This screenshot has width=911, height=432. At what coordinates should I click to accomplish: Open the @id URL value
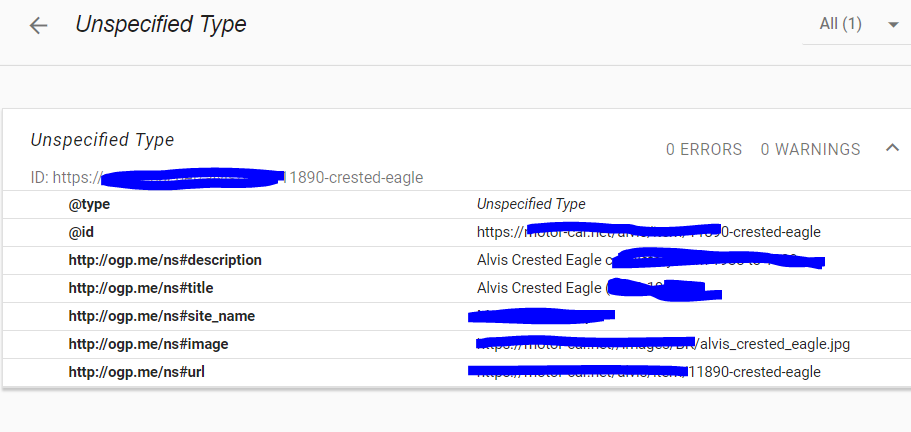pyautogui.click(x=649, y=232)
